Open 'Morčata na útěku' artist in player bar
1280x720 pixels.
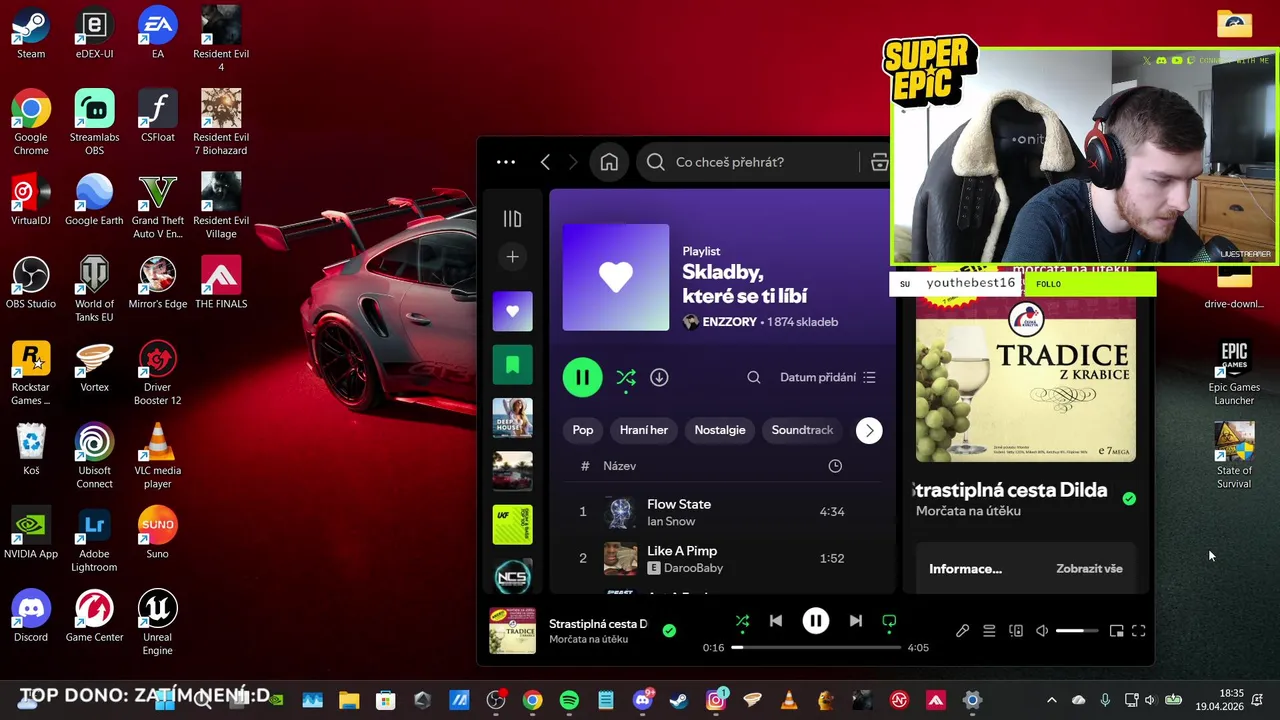coord(588,639)
